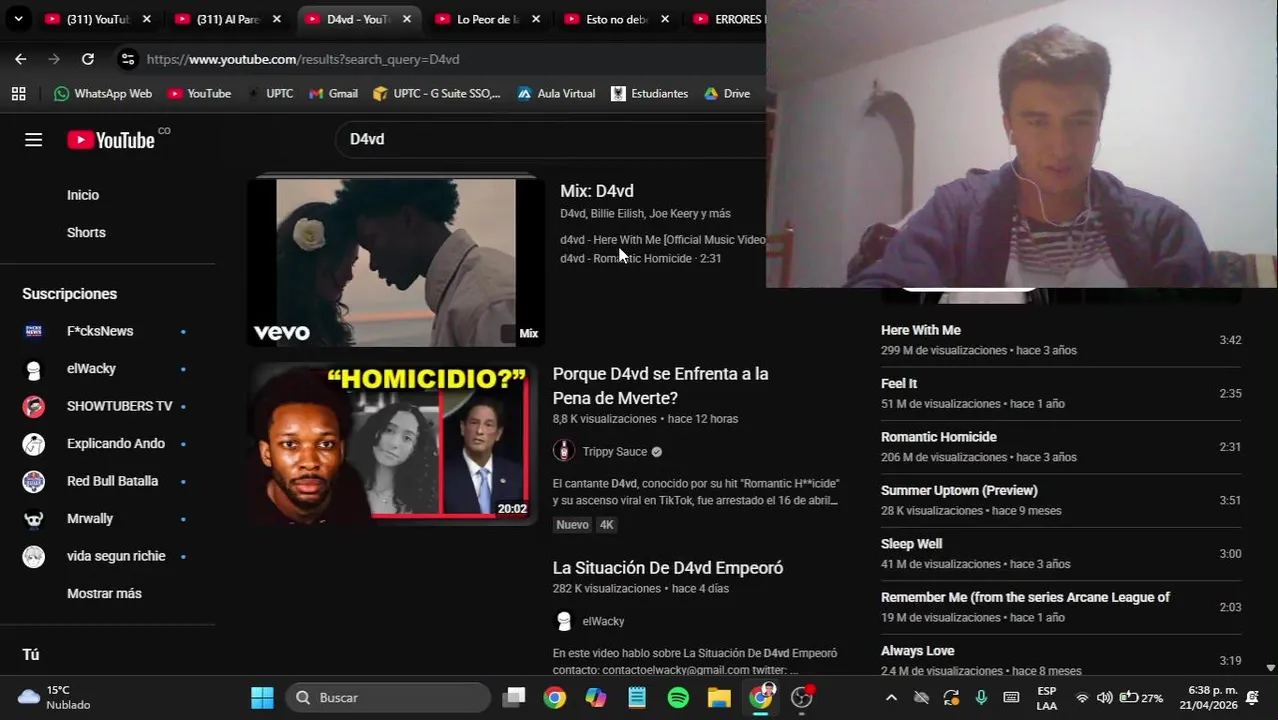Open Trippy Sauce channel name link

(x=614, y=452)
